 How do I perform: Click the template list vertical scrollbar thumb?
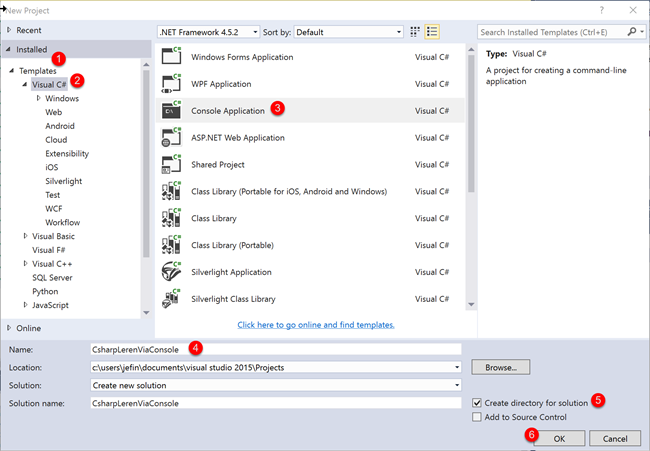coord(471,123)
